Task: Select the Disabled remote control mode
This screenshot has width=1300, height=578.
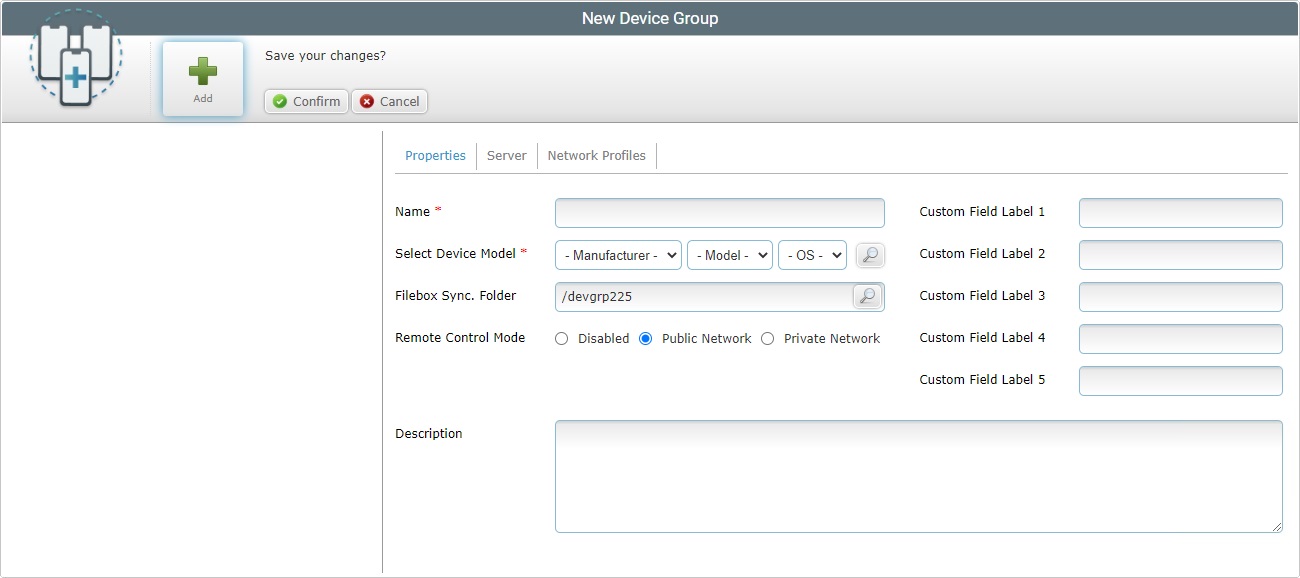Action: click(561, 338)
